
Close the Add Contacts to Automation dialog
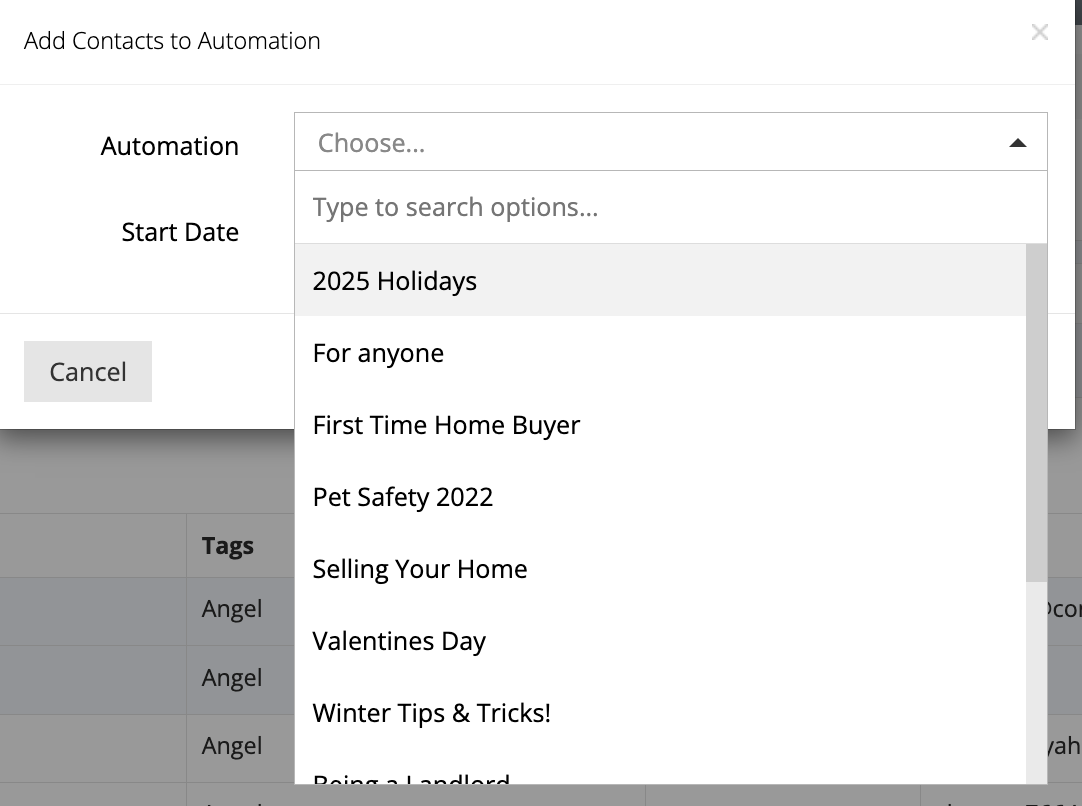pos(1039,33)
